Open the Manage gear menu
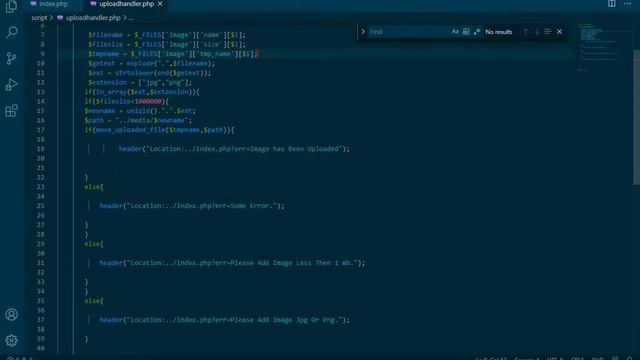Image resolution: width=640 pixels, height=360 pixels. (11, 340)
